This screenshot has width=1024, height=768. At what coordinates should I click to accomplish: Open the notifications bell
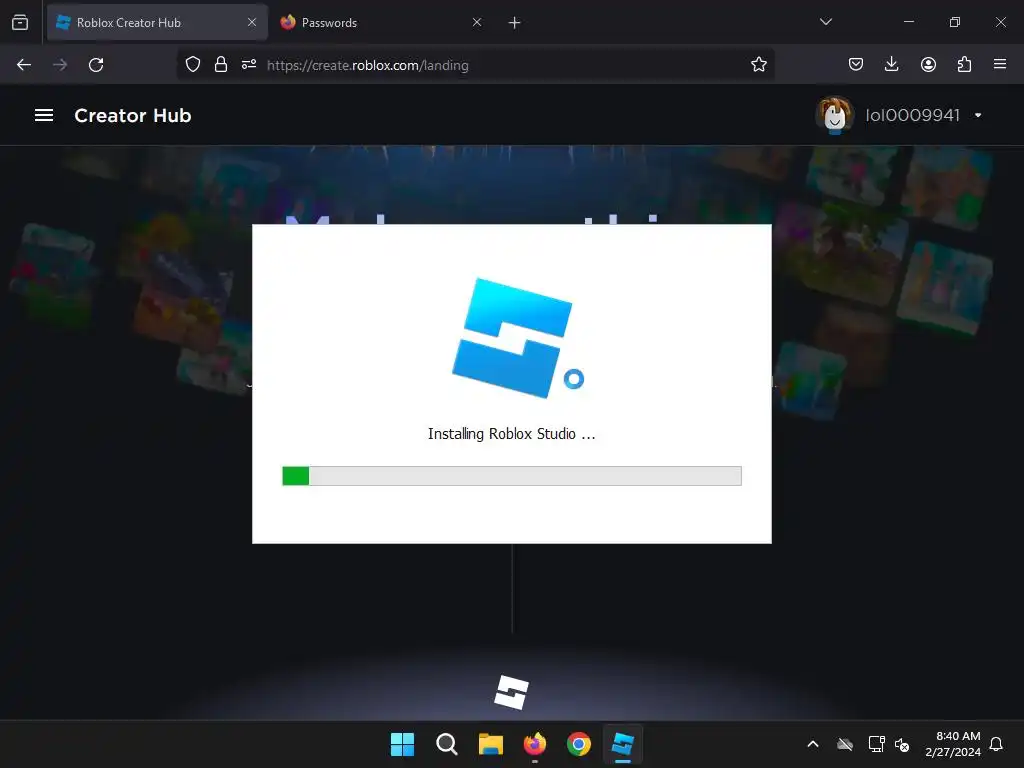click(x=996, y=744)
